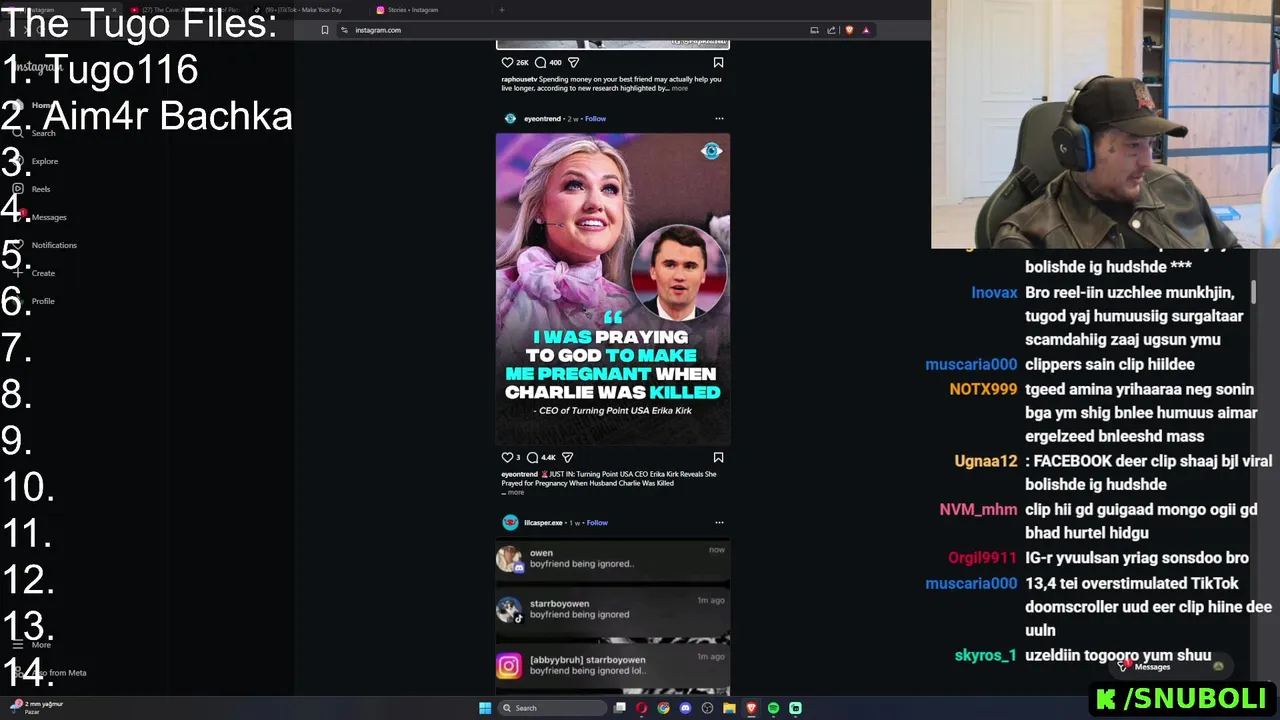Open lilcasper.exe profile avatar
The height and width of the screenshot is (720, 1280).
pyautogui.click(x=510, y=522)
